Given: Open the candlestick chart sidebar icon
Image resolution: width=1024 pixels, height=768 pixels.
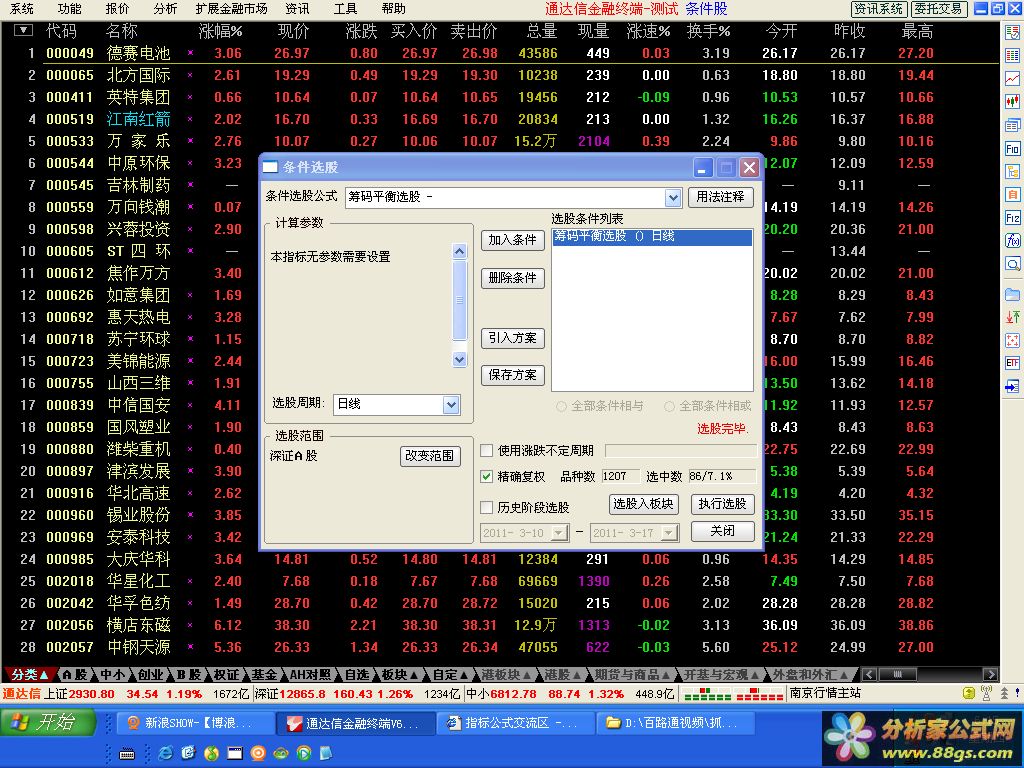Looking at the screenshot, I should (1012, 102).
